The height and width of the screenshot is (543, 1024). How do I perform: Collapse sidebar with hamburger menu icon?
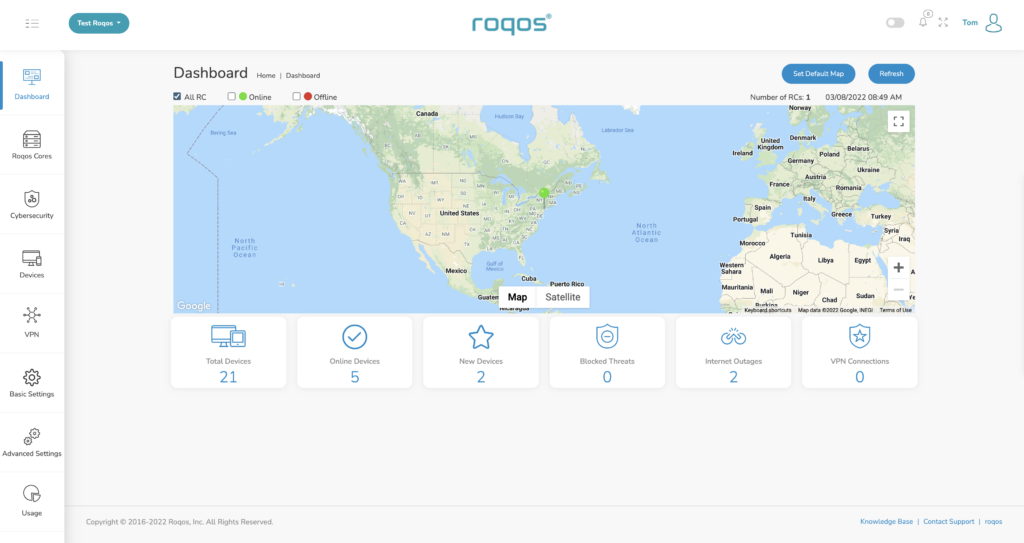32,24
